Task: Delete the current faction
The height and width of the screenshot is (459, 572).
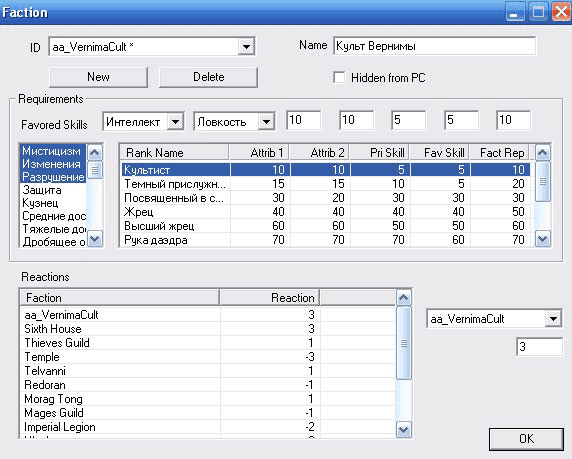Action: coord(208,77)
